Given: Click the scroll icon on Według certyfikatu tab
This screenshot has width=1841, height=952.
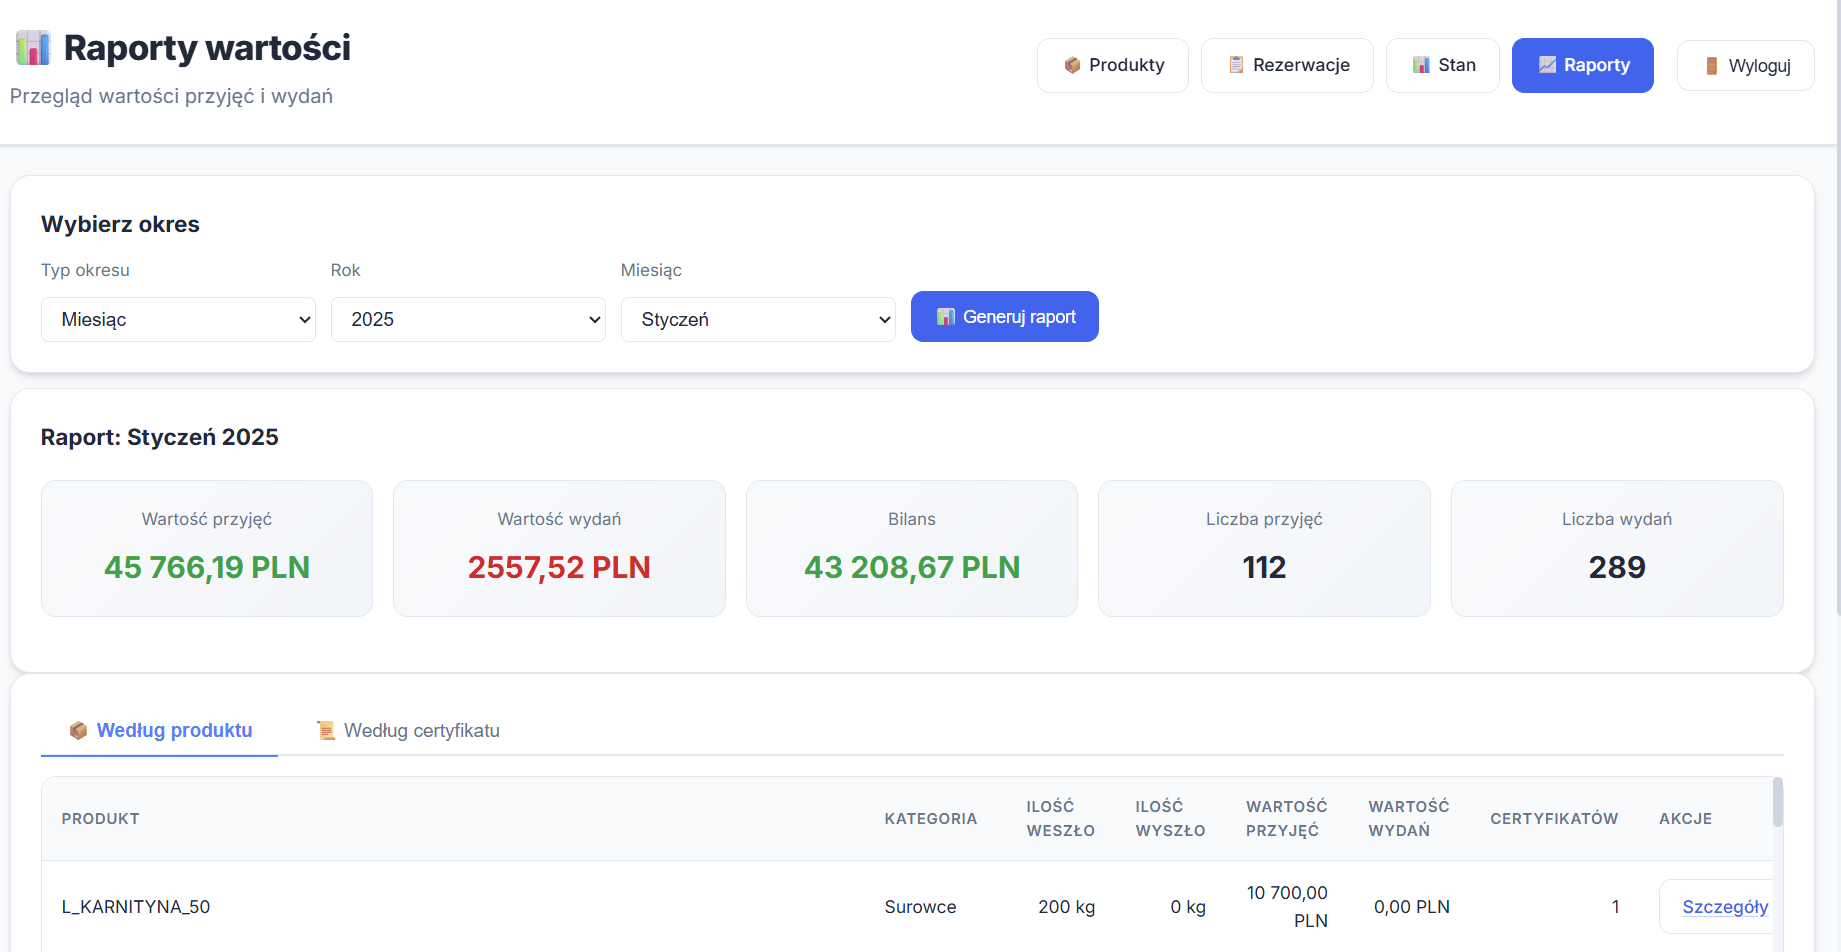Looking at the screenshot, I should pos(325,731).
